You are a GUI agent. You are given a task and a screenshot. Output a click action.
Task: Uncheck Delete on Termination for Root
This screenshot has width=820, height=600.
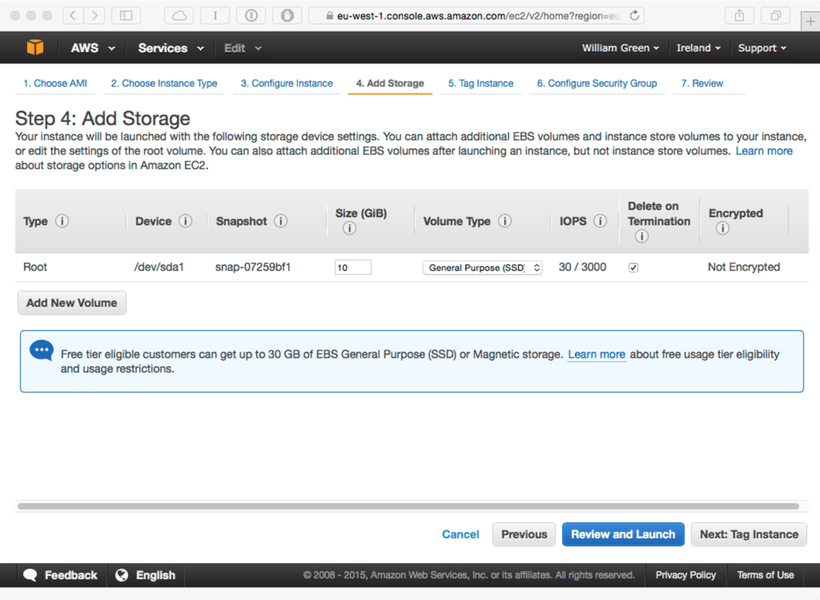pyautogui.click(x=633, y=267)
